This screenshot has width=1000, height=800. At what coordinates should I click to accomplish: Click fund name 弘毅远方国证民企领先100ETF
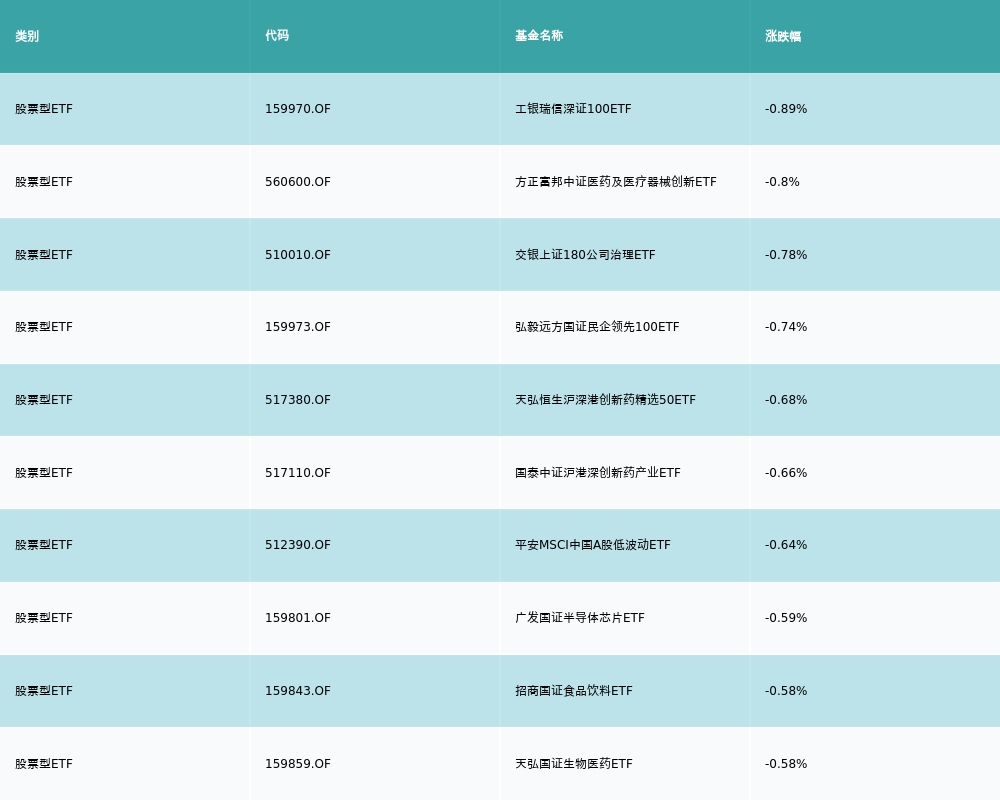point(598,327)
